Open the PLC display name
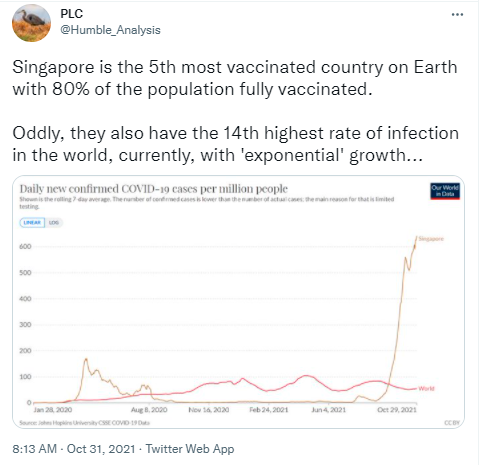The height and width of the screenshot is (465, 480). [x=71, y=14]
